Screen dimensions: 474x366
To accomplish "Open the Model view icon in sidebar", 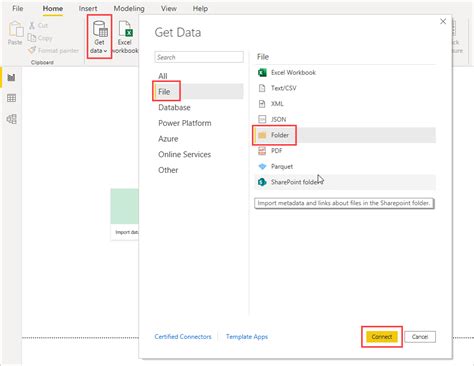I will pos(11,119).
